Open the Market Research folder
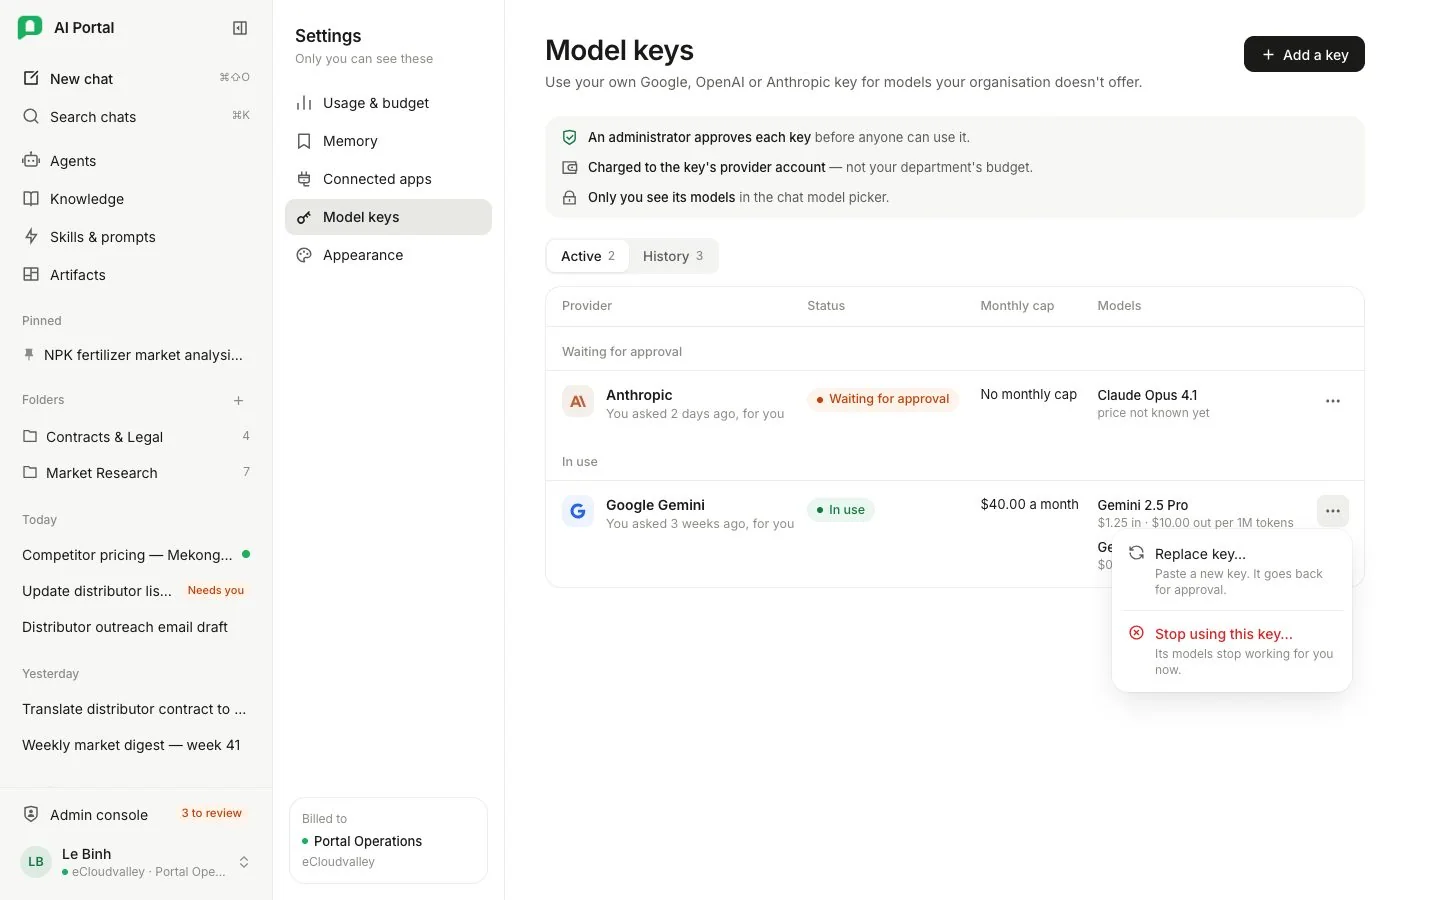 [x=136, y=472]
